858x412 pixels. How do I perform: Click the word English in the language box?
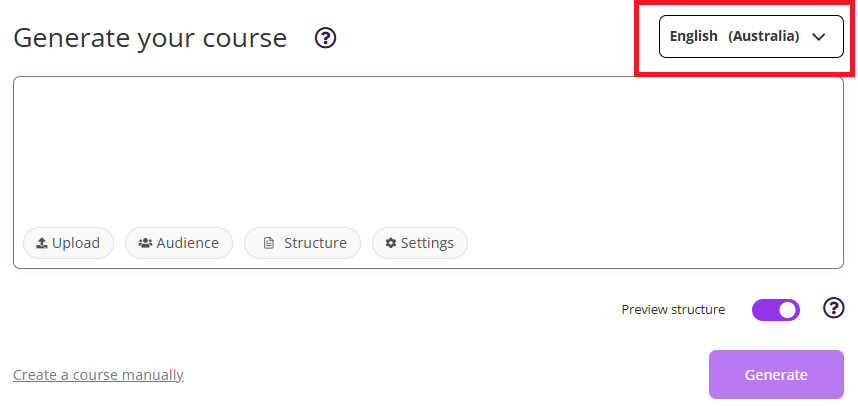coord(694,36)
